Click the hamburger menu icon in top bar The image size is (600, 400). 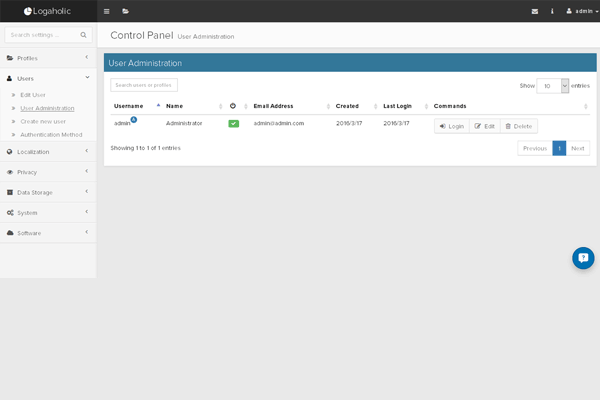[x=107, y=11]
